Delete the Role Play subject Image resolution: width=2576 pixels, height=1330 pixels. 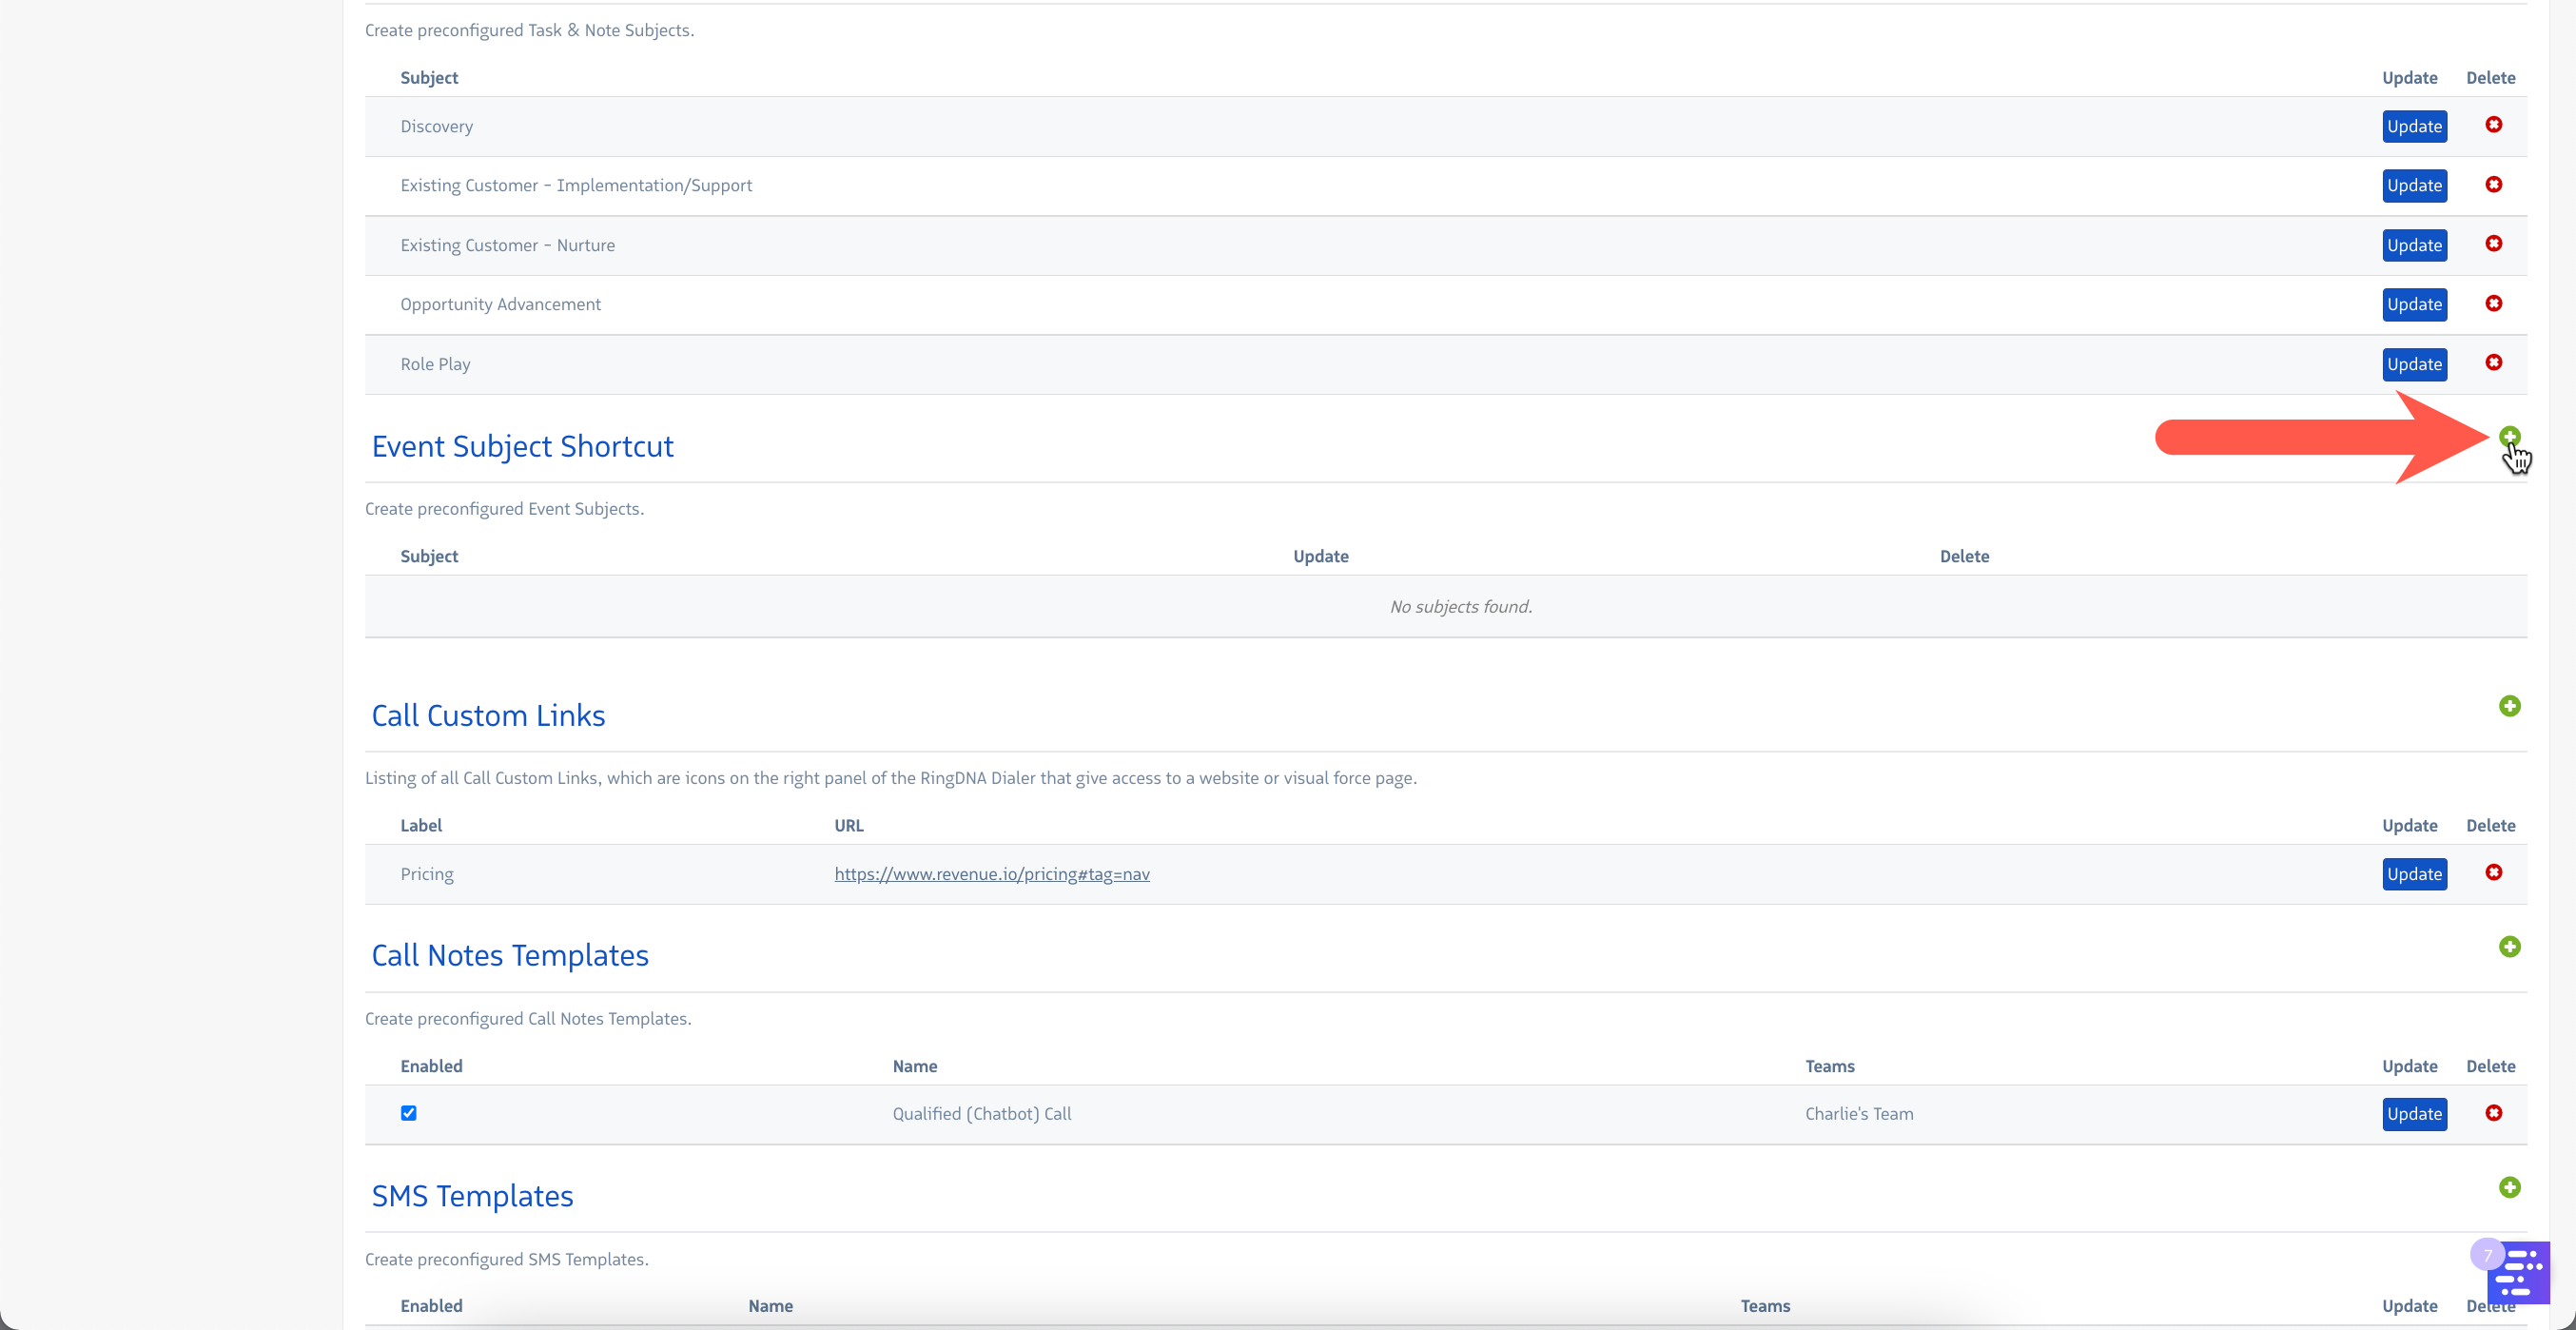tap(2493, 363)
